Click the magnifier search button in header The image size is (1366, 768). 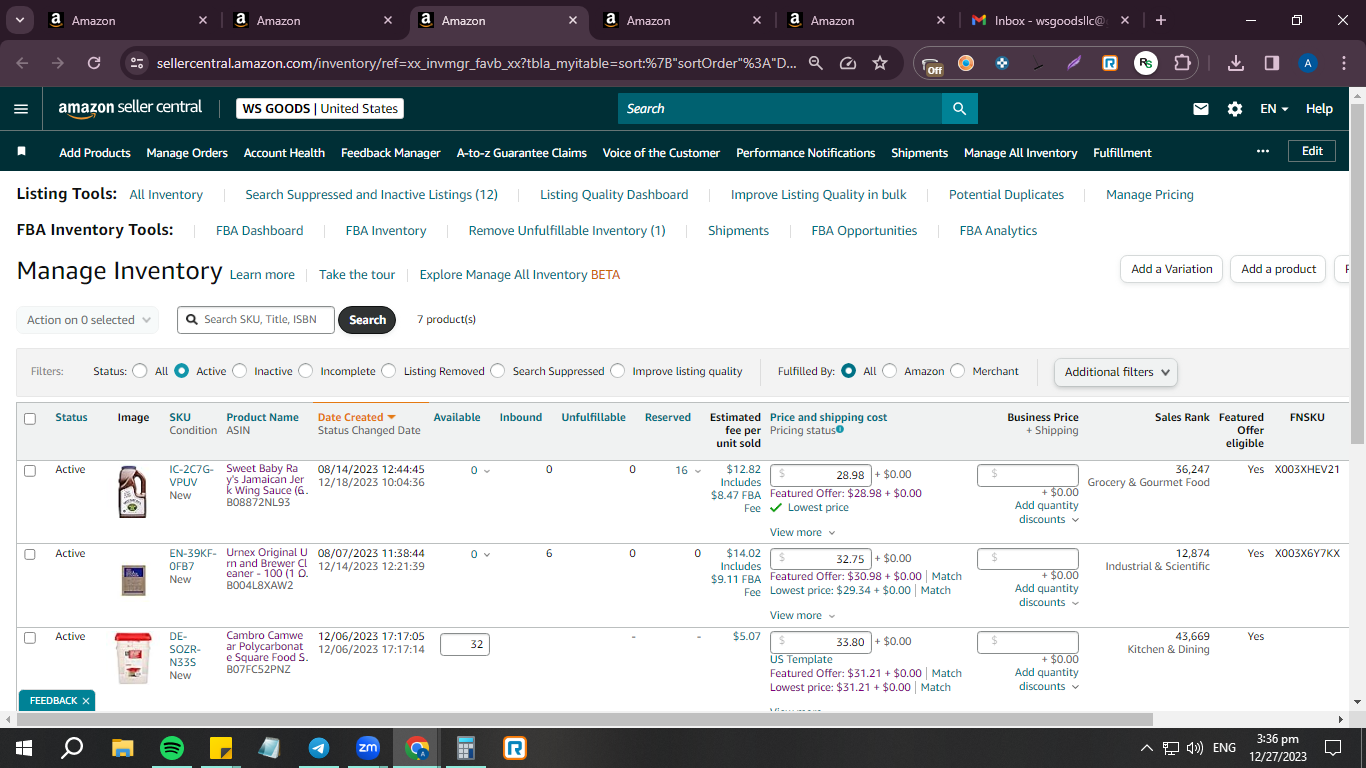[960, 109]
